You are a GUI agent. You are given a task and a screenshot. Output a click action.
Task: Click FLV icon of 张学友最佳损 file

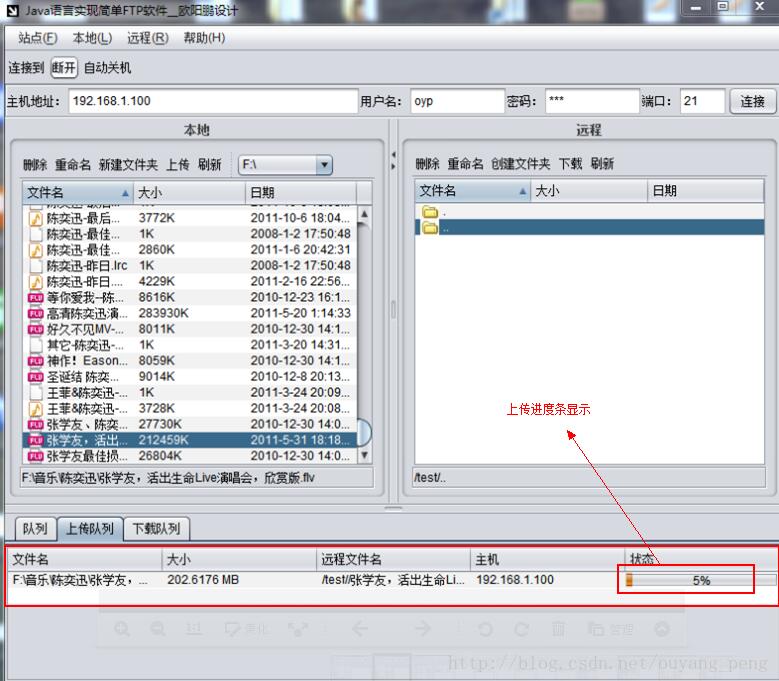click(x=35, y=456)
